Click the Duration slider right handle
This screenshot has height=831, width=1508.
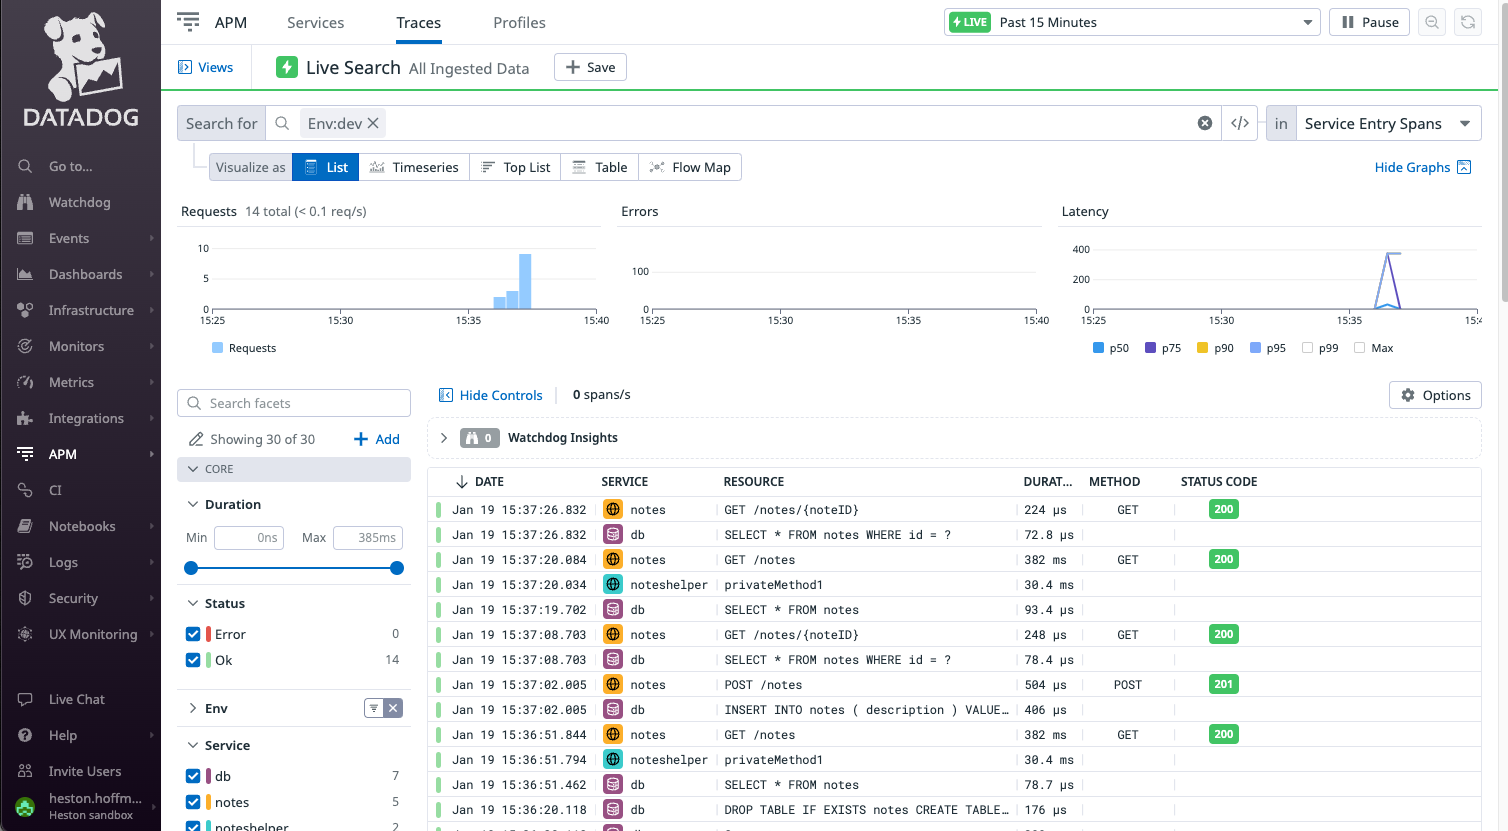pos(397,568)
